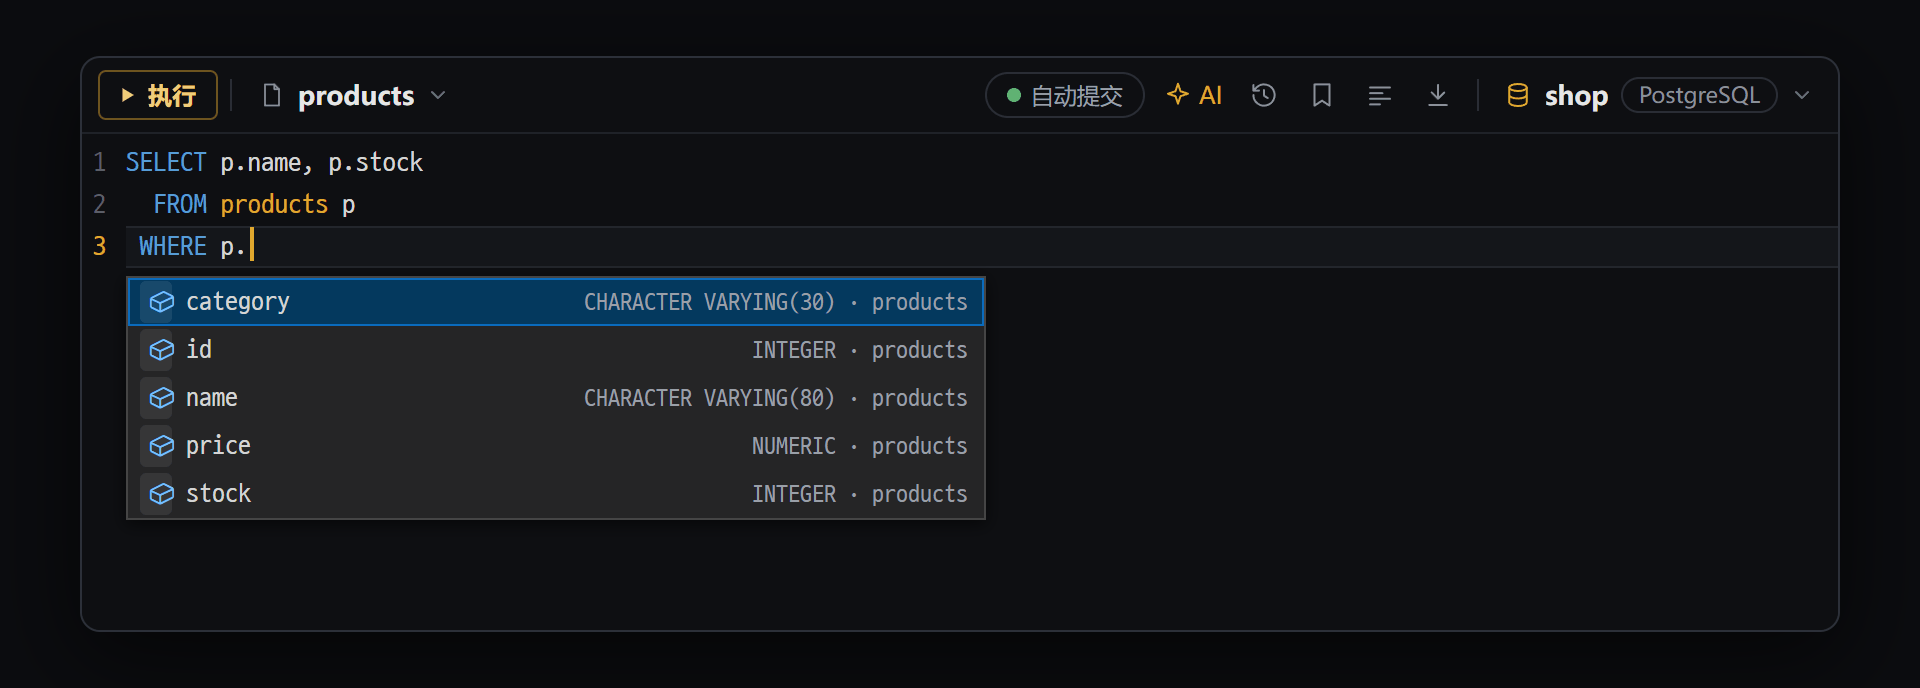1920x688 pixels.
Task: Open the database connection dropdown arrow
Action: pos(1802,95)
